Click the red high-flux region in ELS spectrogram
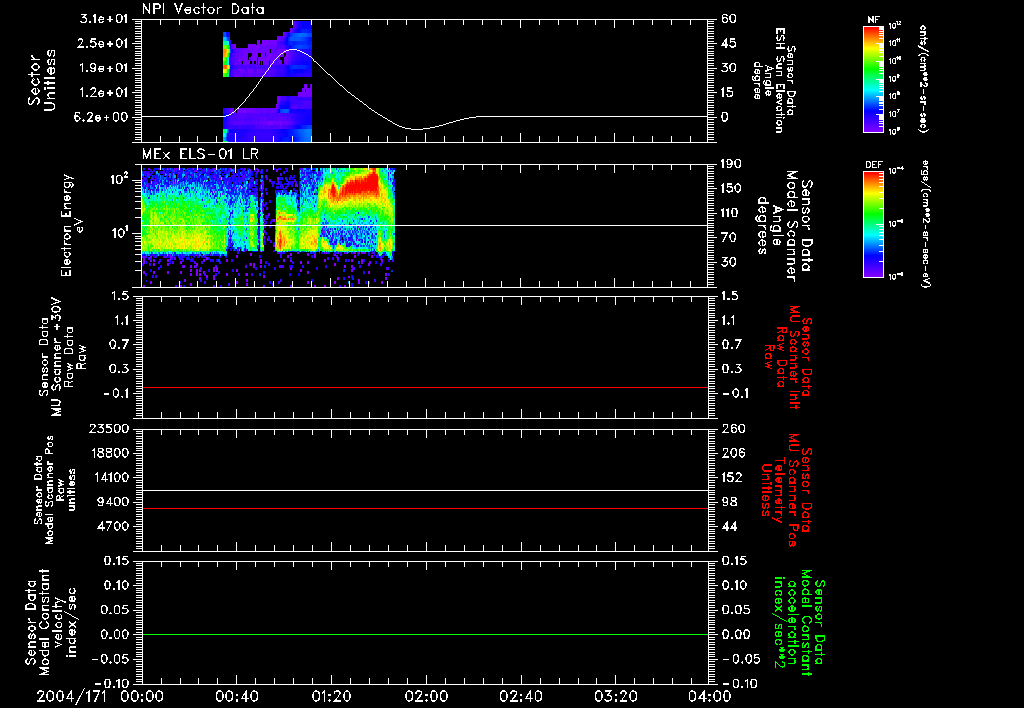The image size is (1024, 708). [x=356, y=185]
